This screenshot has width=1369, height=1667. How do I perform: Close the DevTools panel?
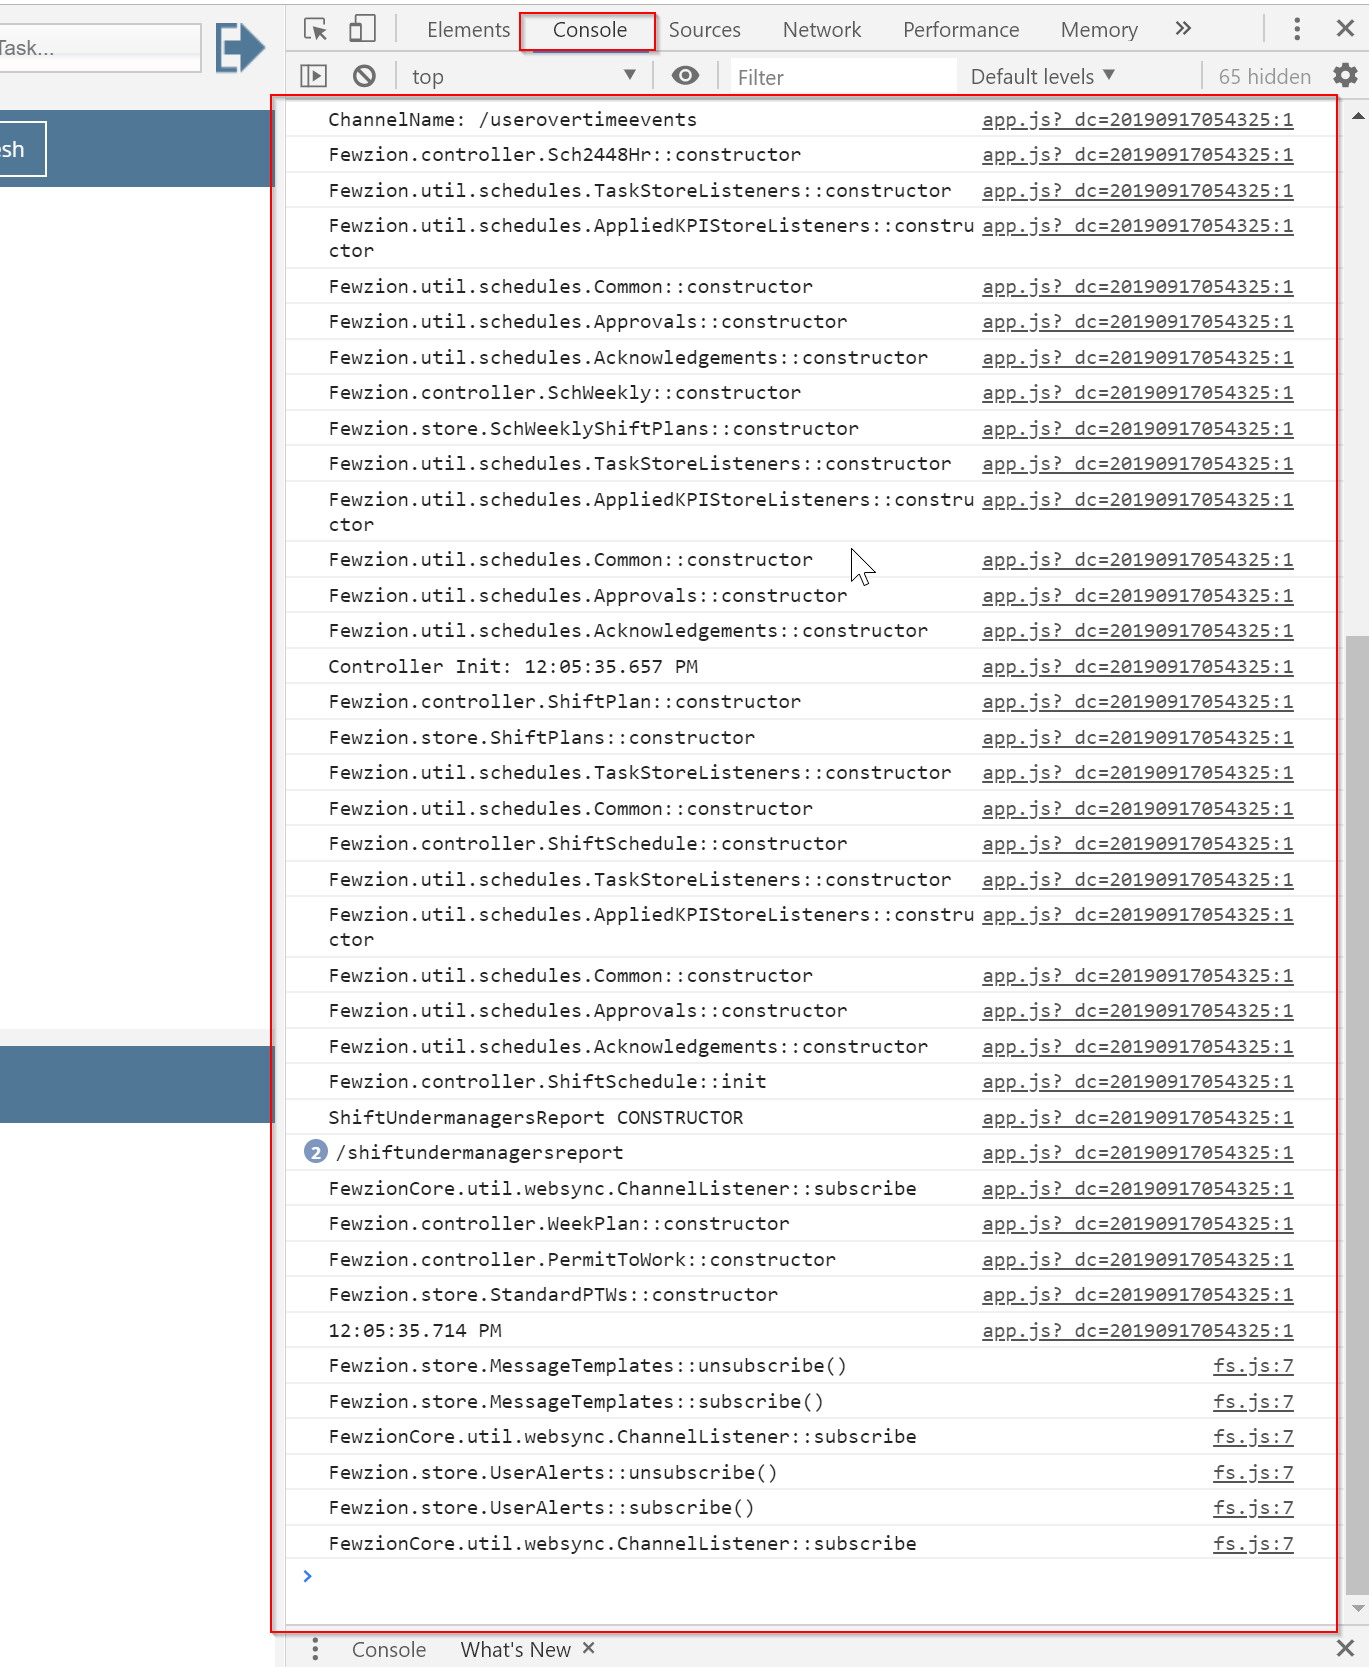click(1346, 29)
